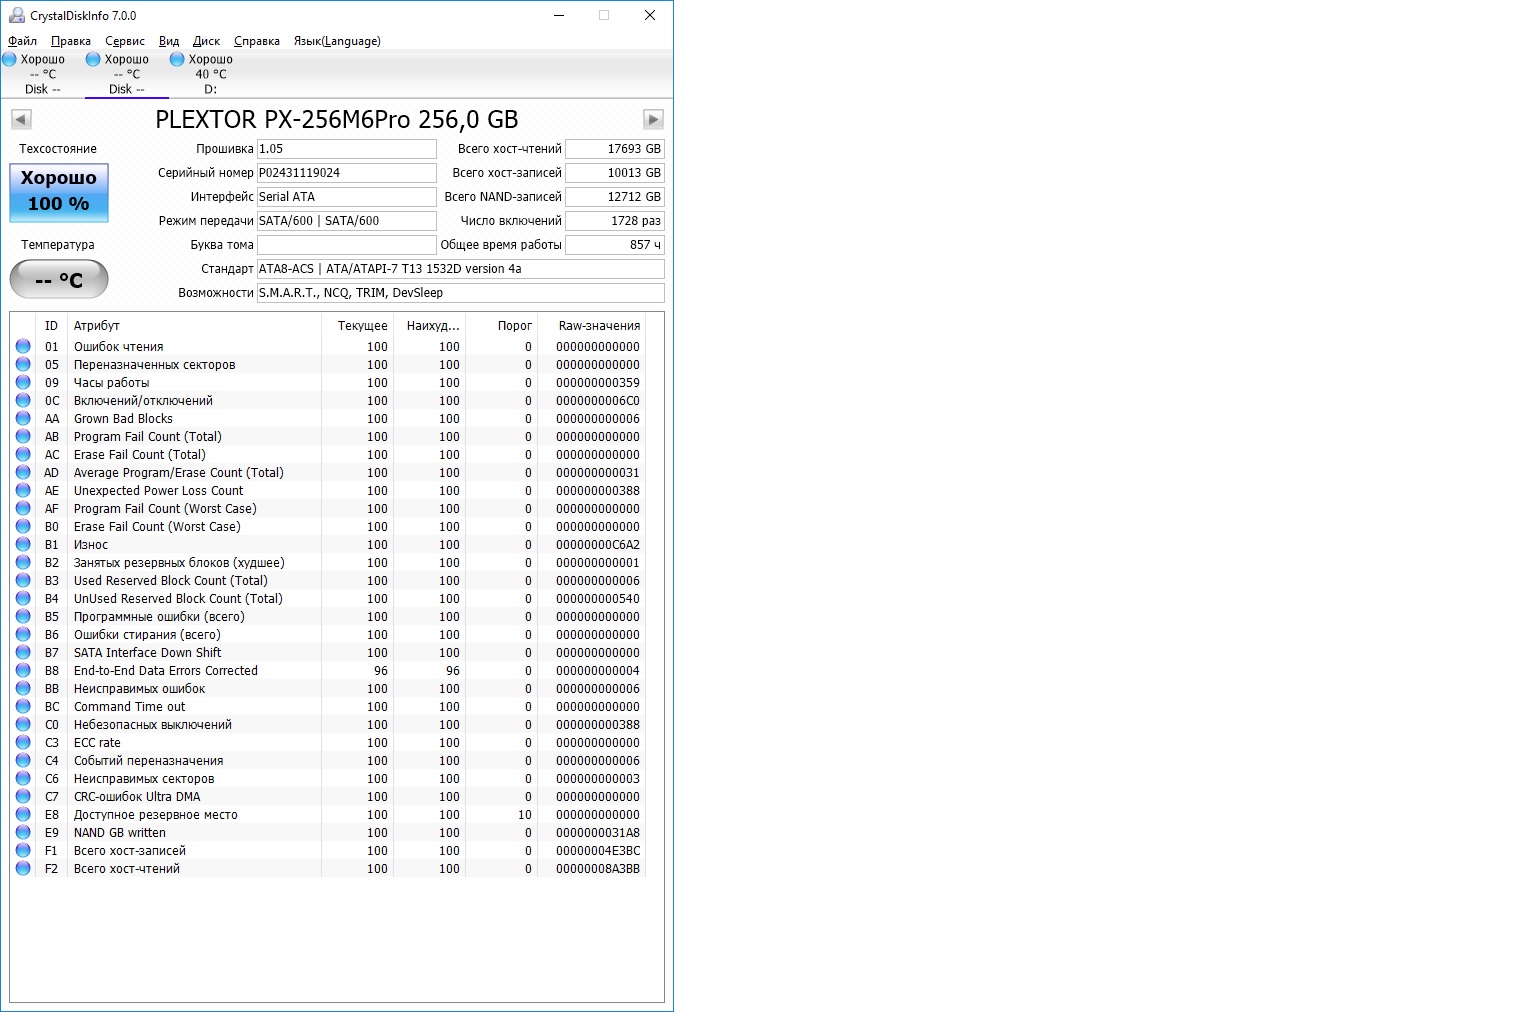This screenshot has height=1012, width=1536.
Task: Show the next disk with the right arrow
Action: (x=653, y=120)
